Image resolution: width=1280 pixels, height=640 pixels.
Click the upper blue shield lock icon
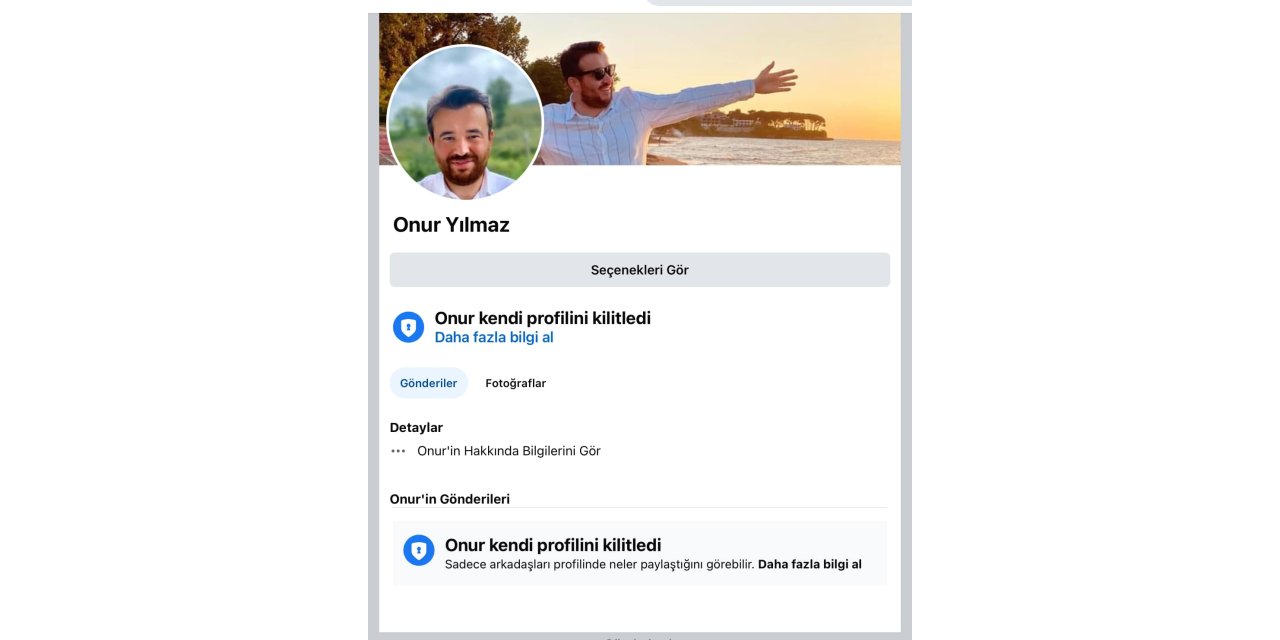[x=408, y=327]
